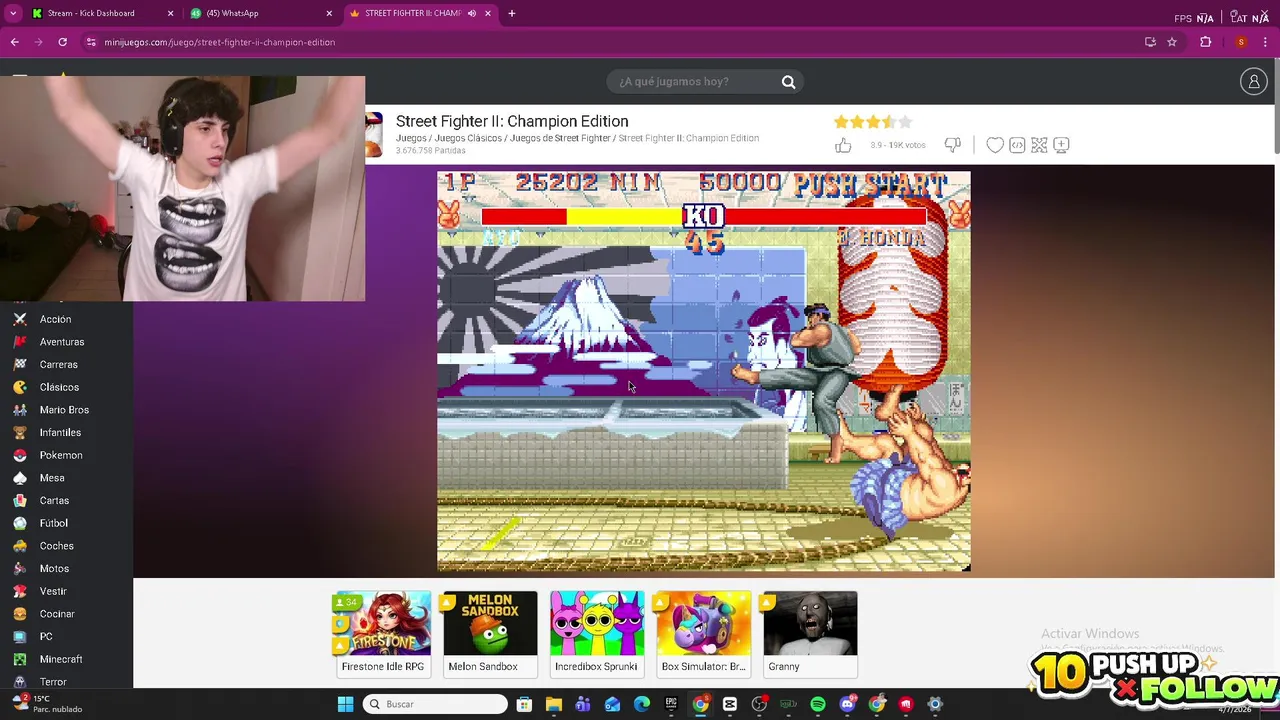Open Windows Start menu
This screenshot has height=720, width=1280.
pyautogui.click(x=345, y=704)
